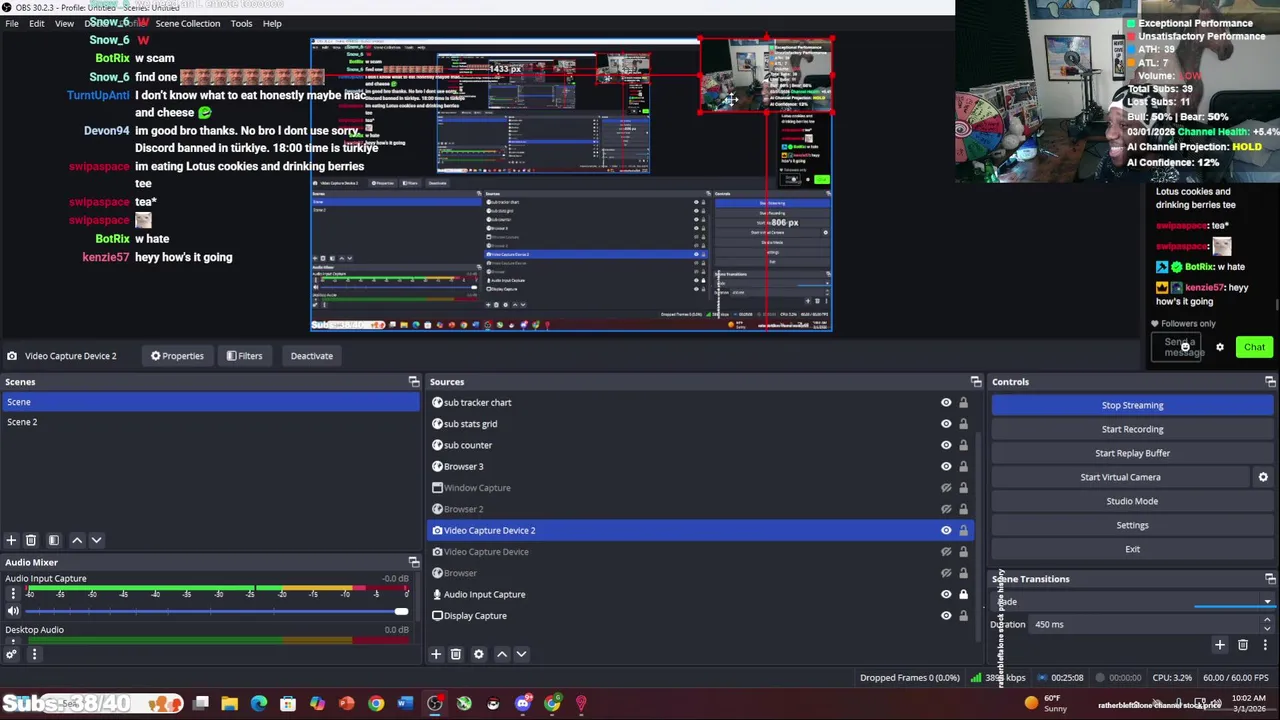Open Filters for the selected source
The width and height of the screenshot is (1280, 720).
click(244, 356)
